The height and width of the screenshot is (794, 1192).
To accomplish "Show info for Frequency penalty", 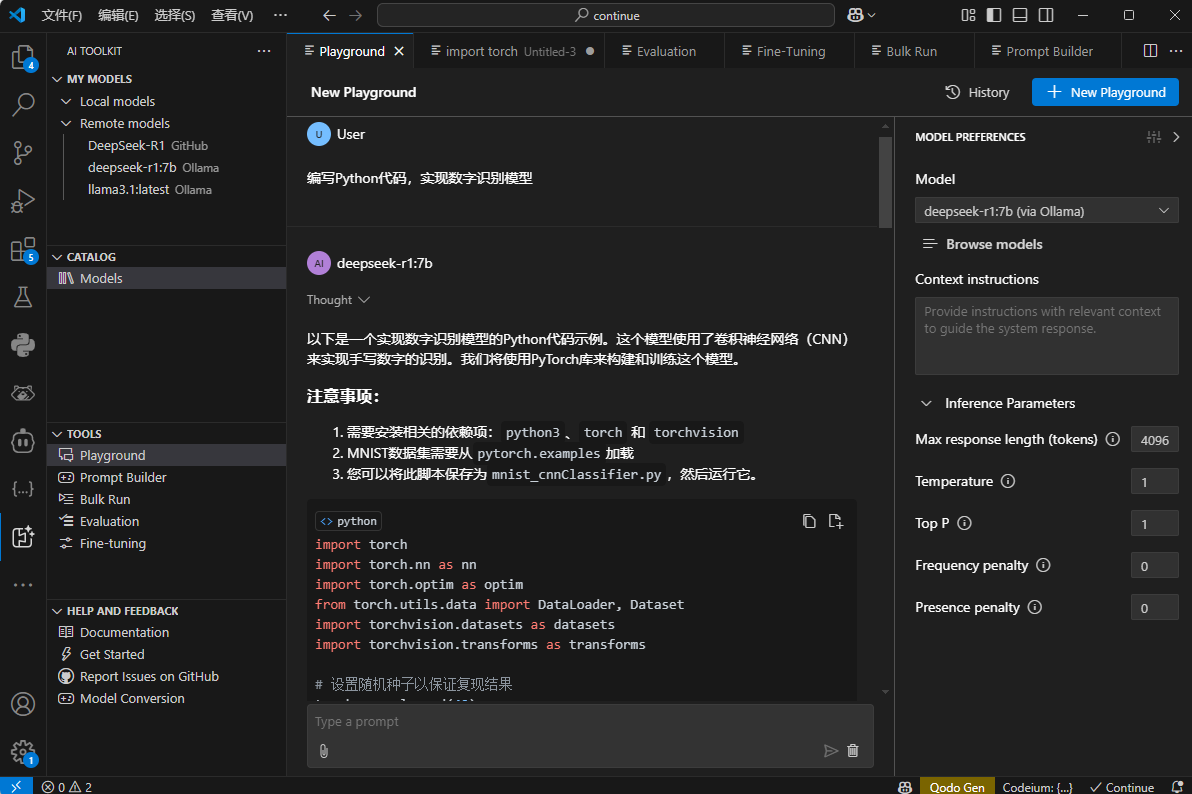I will (x=1043, y=564).
